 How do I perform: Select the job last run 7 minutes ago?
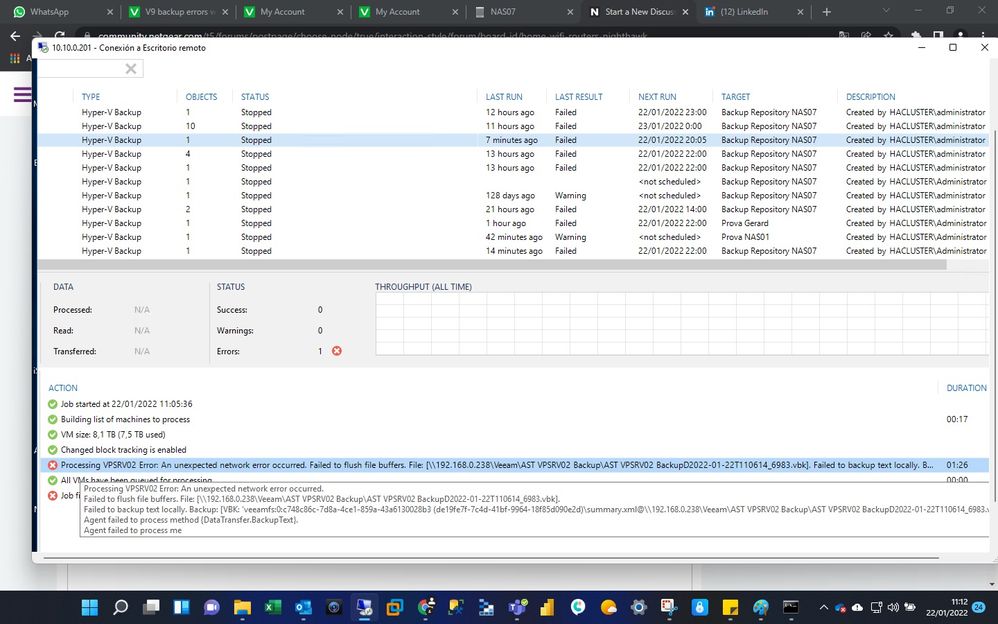click(513, 140)
